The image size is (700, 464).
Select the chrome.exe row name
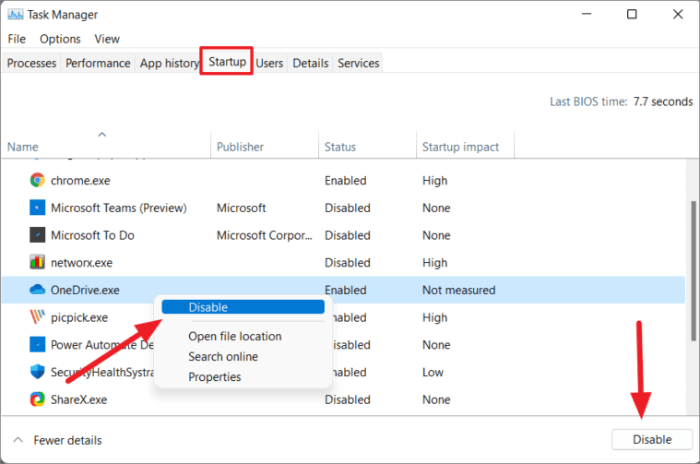tap(80, 180)
